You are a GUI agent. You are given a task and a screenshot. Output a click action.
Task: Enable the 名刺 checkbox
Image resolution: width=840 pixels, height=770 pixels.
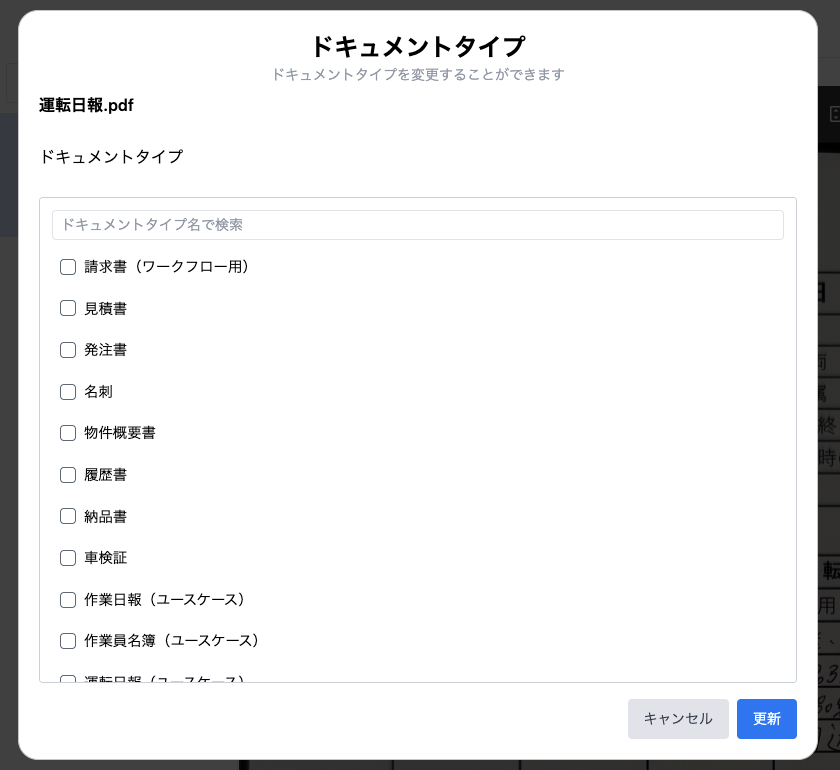(68, 392)
